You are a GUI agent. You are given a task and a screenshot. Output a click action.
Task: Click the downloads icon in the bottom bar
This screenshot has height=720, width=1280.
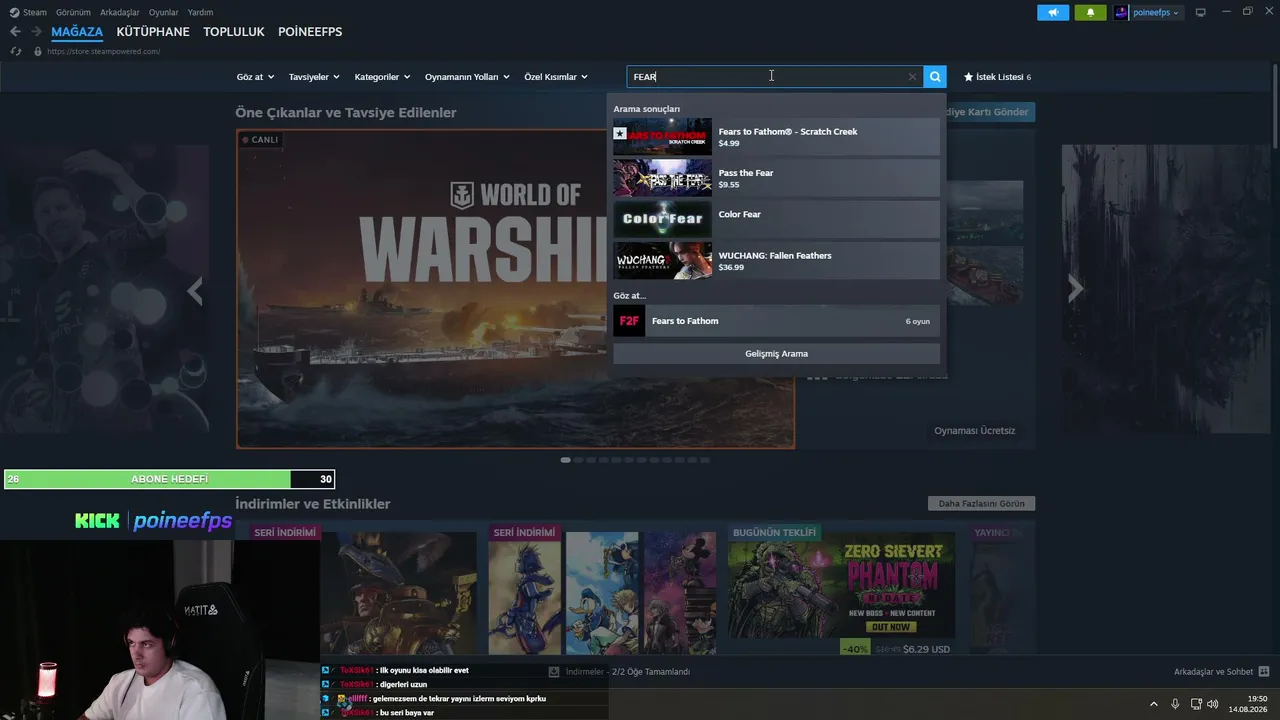coord(554,672)
